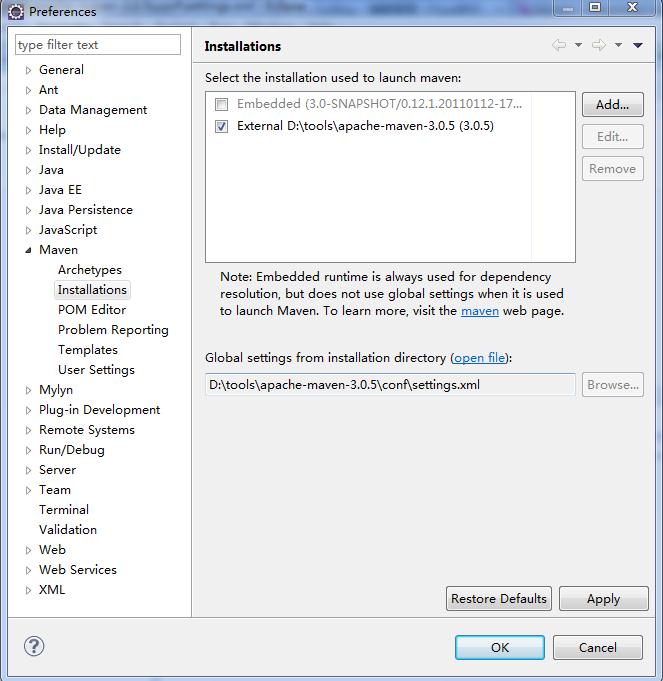Expand the Remote Systems node

pyautogui.click(x=28, y=430)
